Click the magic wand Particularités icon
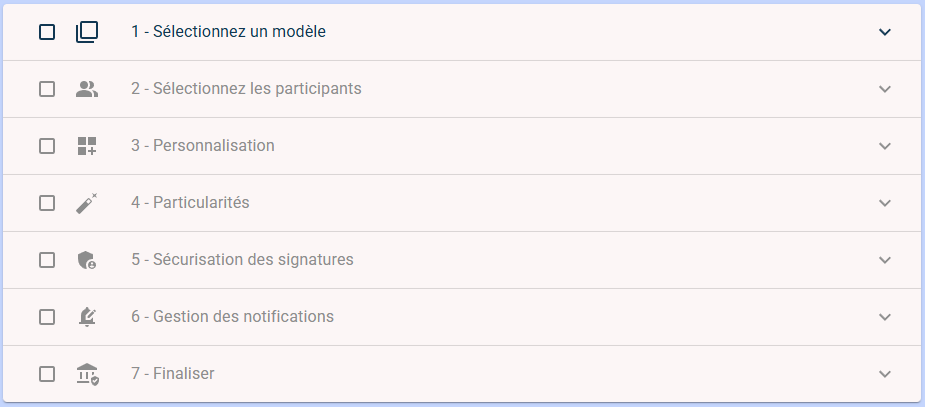The width and height of the screenshot is (925, 407). click(x=87, y=203)
